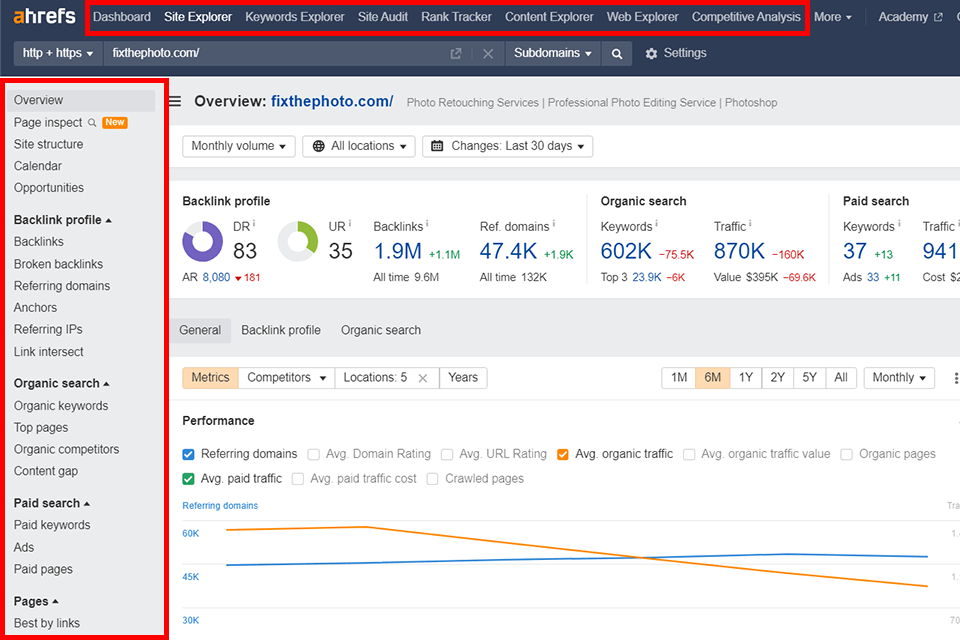The image size is (960, 640).
Task: Open Broken backlinks in sidebar
Action: tap(58, 264)
